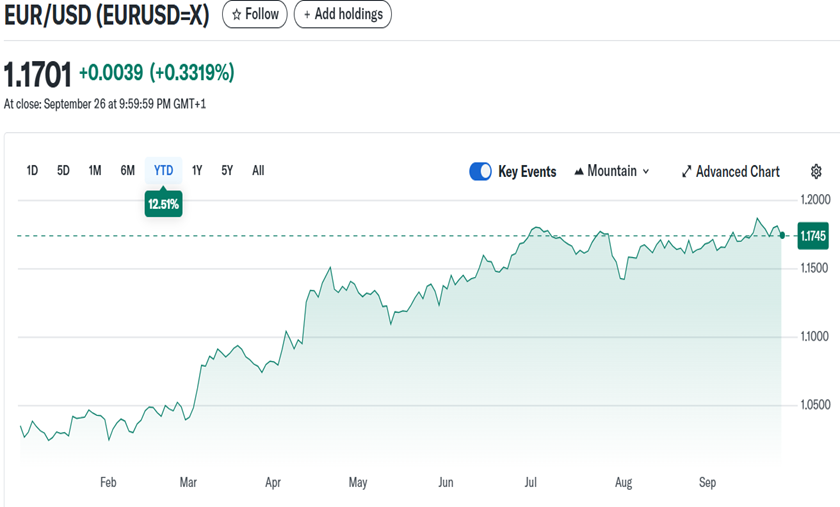Toggle the Key Events switch

(x=480, y=171)
